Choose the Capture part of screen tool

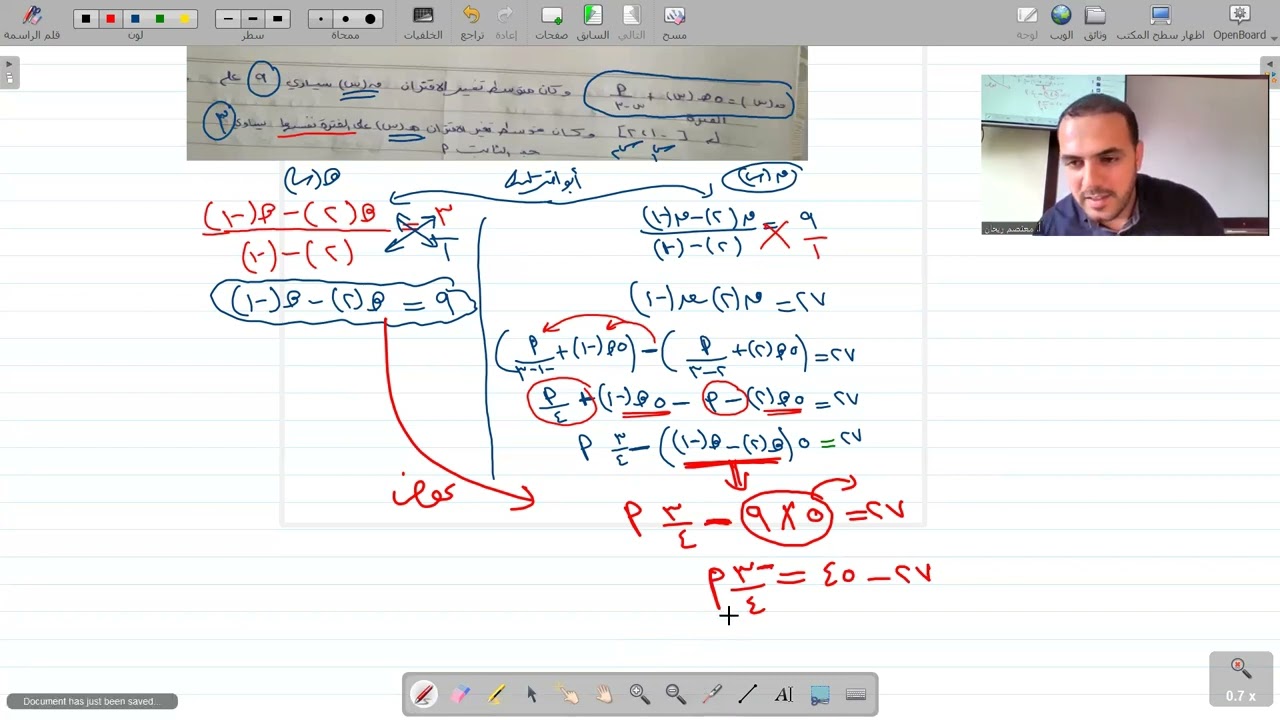(x=820, y=694)
